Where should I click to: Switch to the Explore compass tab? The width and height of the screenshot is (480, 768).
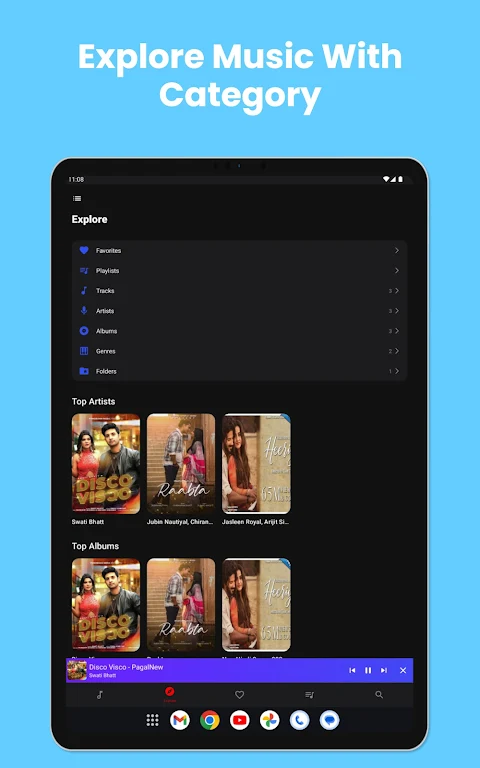tap(169, 694)
